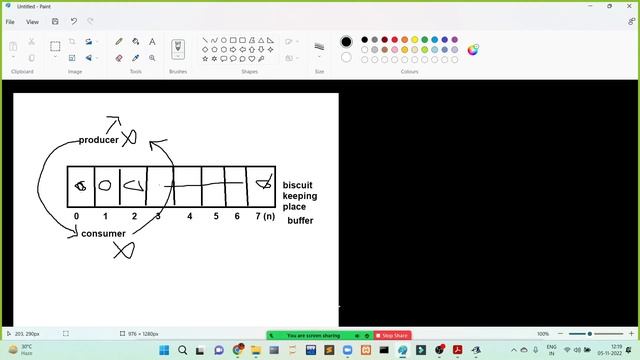Viewport: 640px width, 360px height.
Task: Select Colour 1 black foreground circle
Action: point(346,42)
